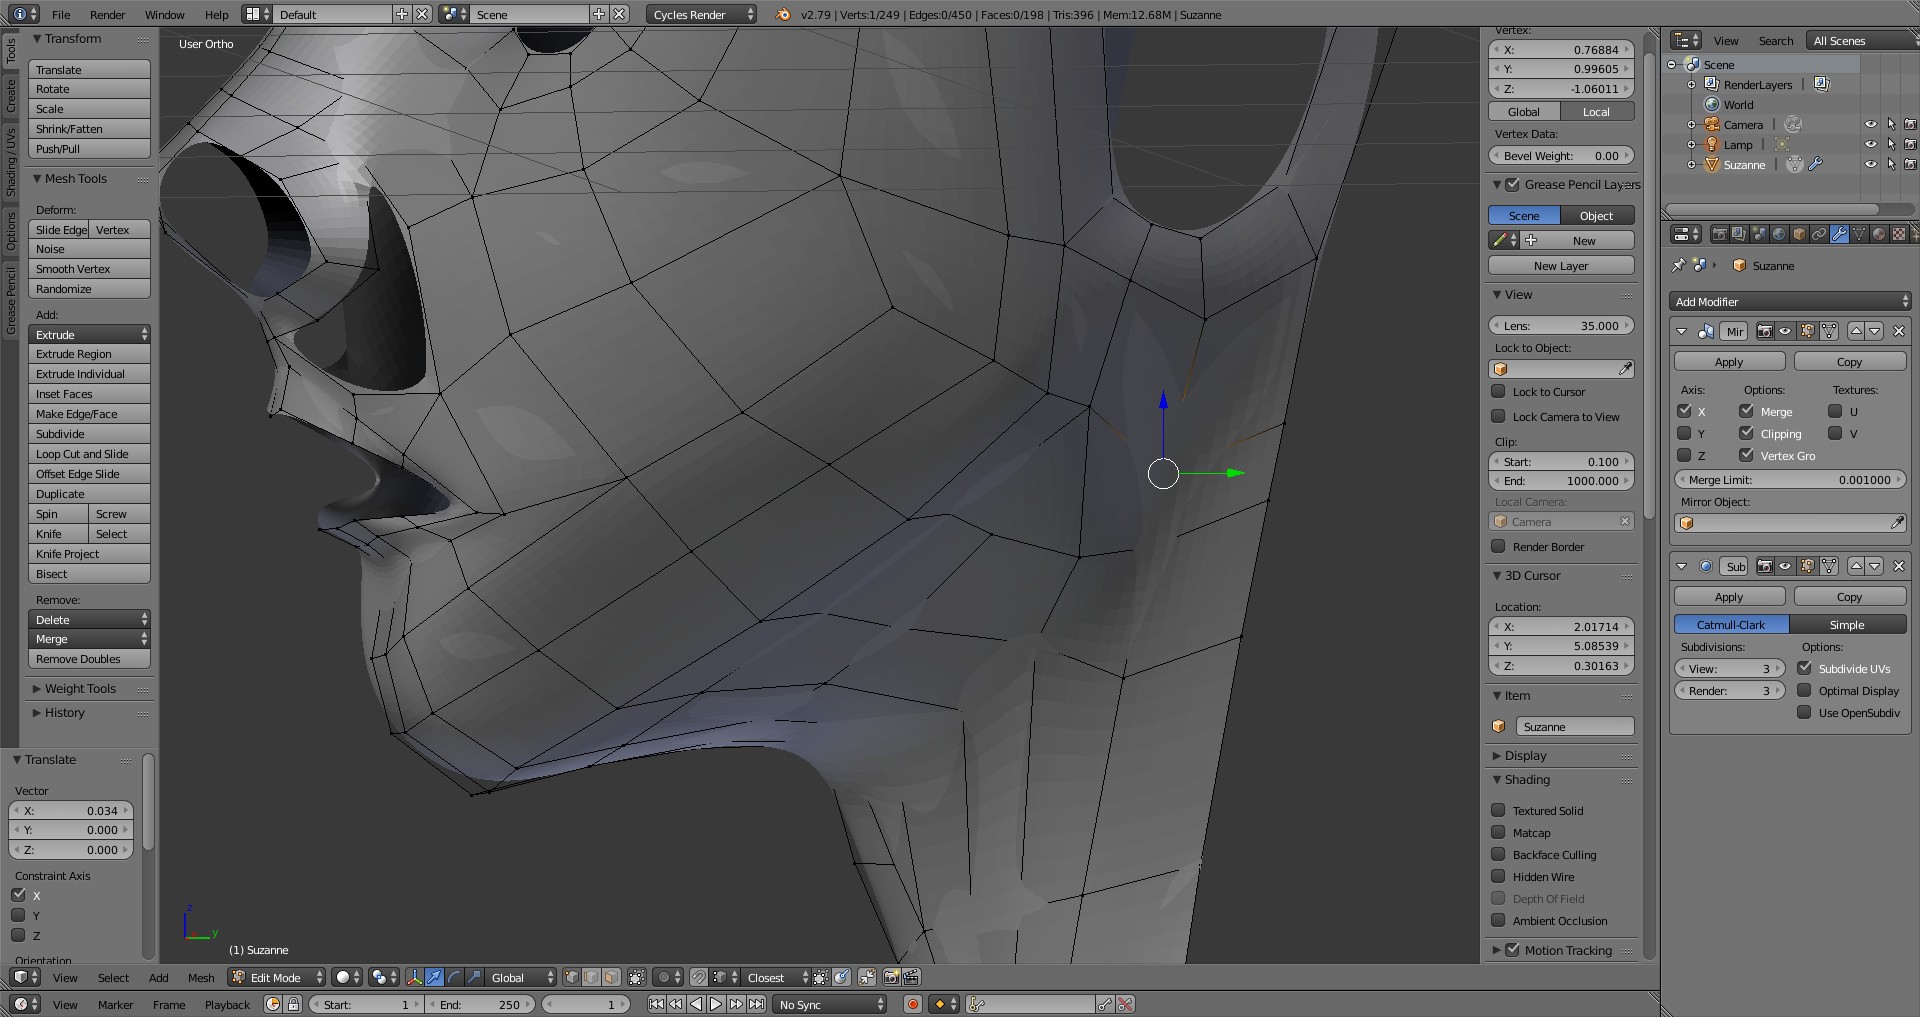Switch Grease Pencil layers to Object tab
Screen dimensions: 1920x1017
tap(1596, 215)
